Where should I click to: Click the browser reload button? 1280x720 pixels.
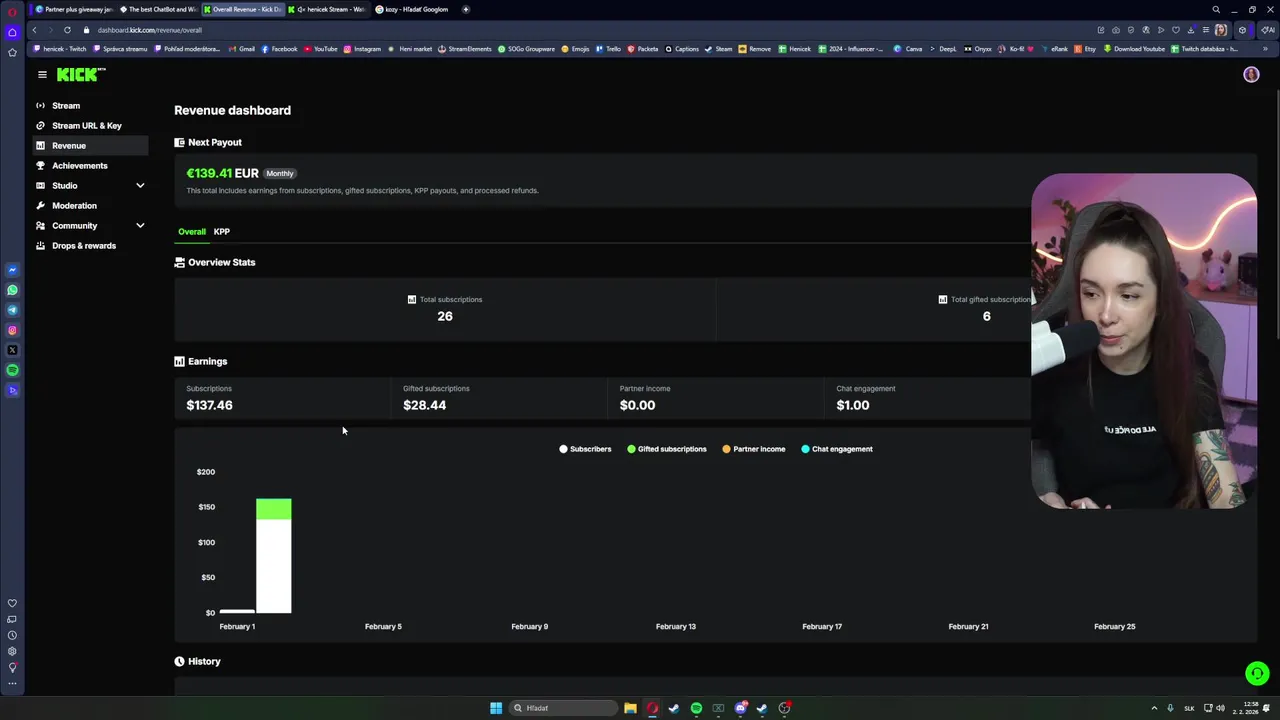point(67,30)
